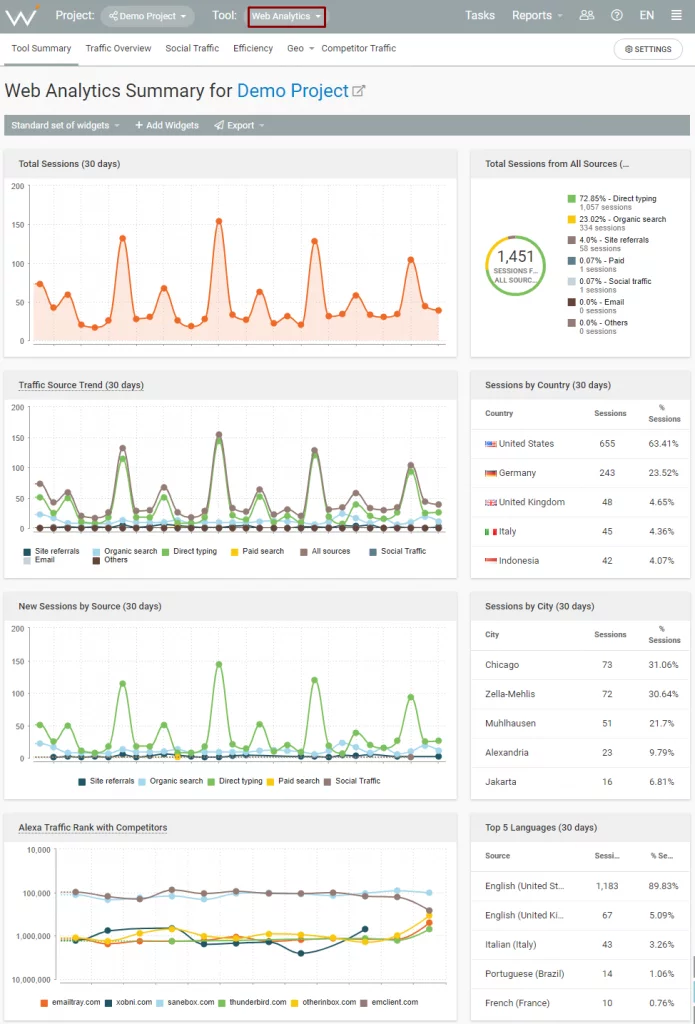The image size is (695, 1024).
Task: Click Paid dark blue swatch in sources legend
Action: (572, 261)
